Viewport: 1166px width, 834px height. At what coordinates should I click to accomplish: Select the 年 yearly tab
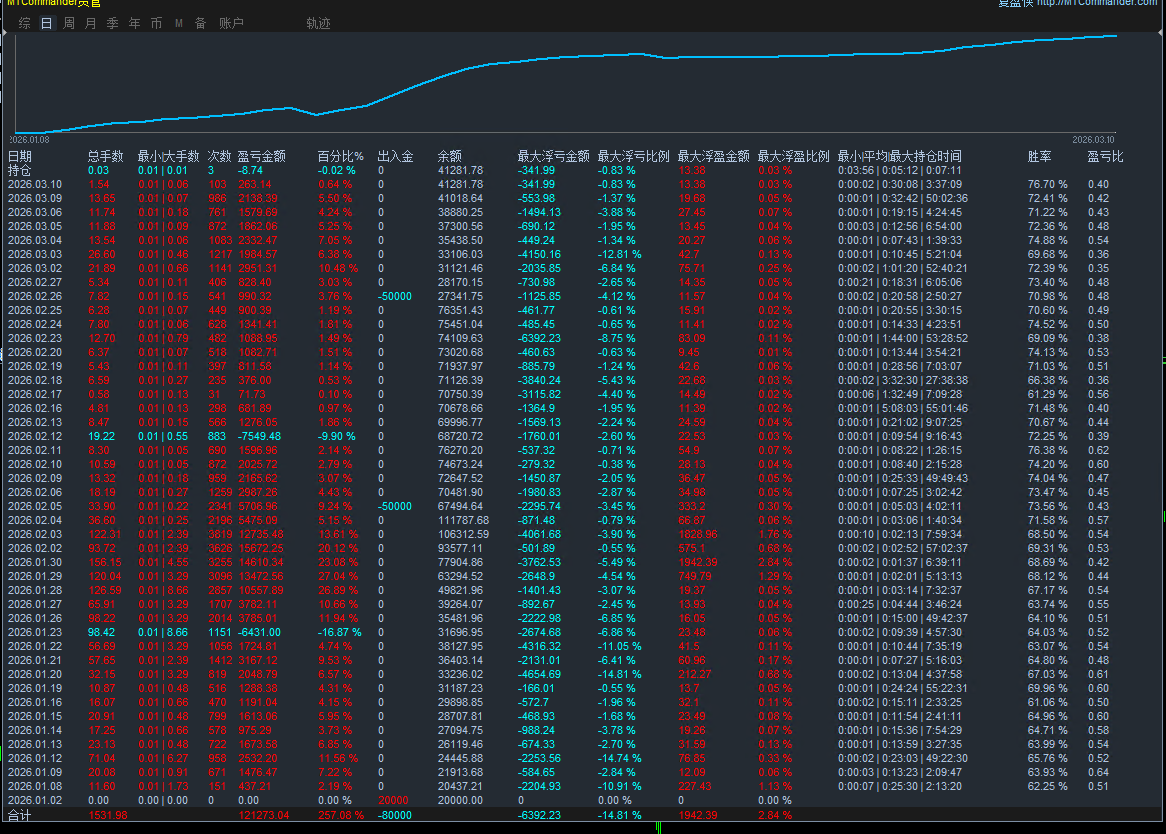(x=134, y=23)
